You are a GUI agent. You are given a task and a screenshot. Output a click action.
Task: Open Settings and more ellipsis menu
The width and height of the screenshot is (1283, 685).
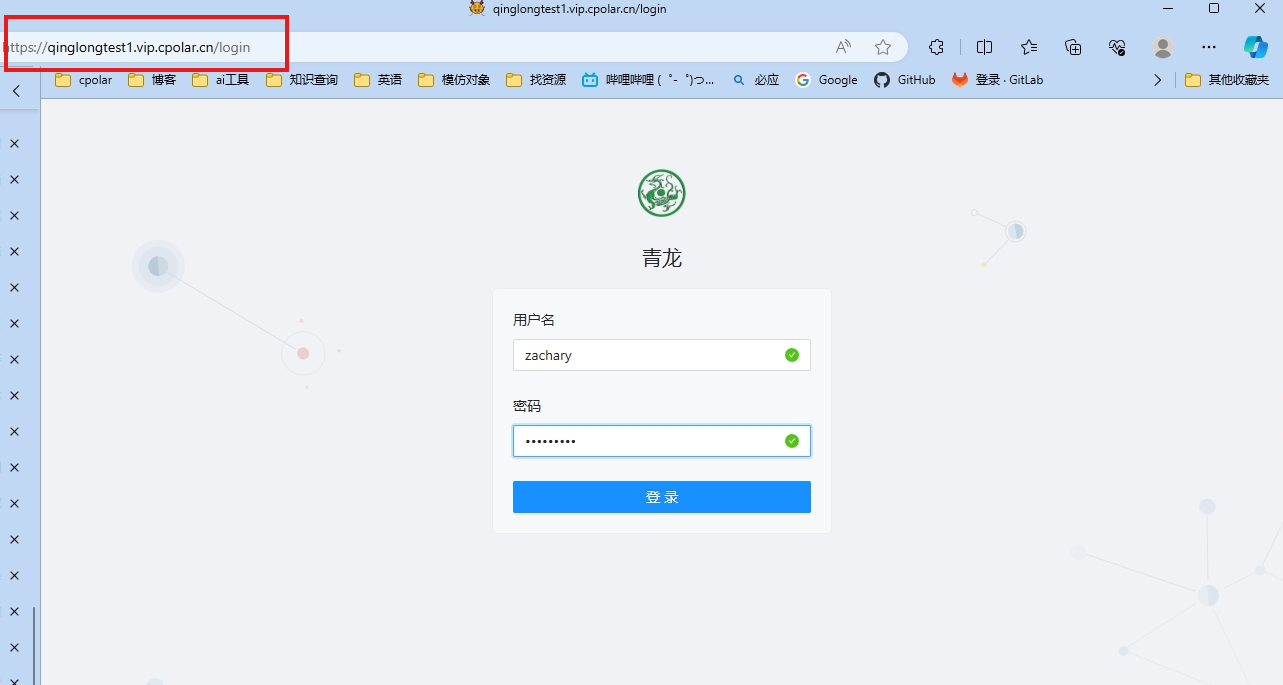[1209, 47]
